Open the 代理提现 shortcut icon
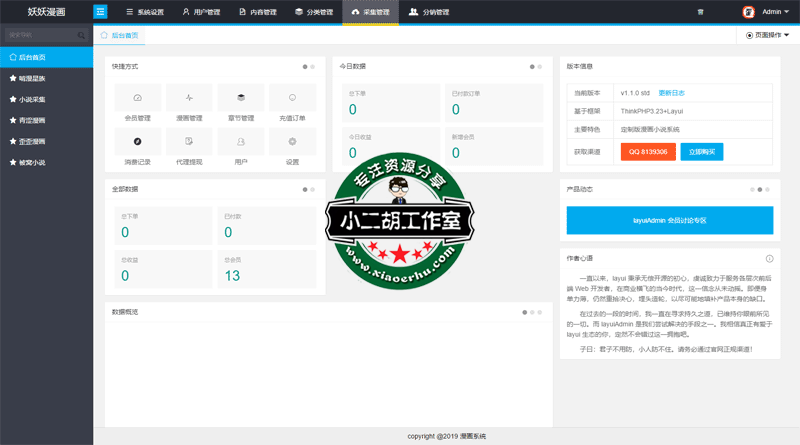This screenshot has width=800, height=445. click(189, 142)
